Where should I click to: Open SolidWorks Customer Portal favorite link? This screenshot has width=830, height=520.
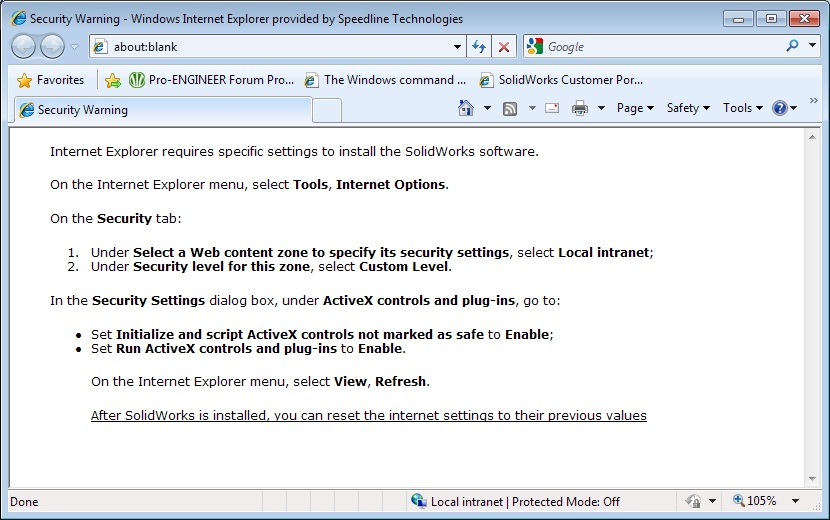tap(561, 80)
